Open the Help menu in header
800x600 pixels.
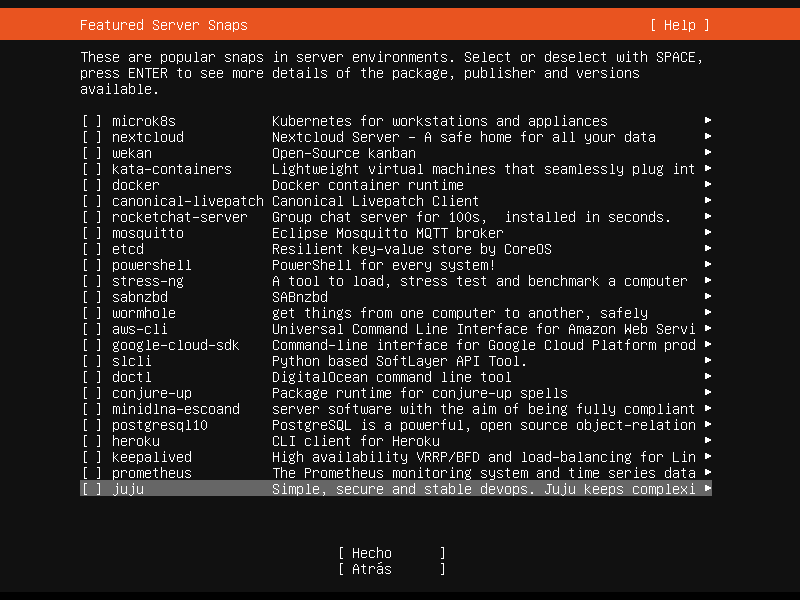point(680,25)
